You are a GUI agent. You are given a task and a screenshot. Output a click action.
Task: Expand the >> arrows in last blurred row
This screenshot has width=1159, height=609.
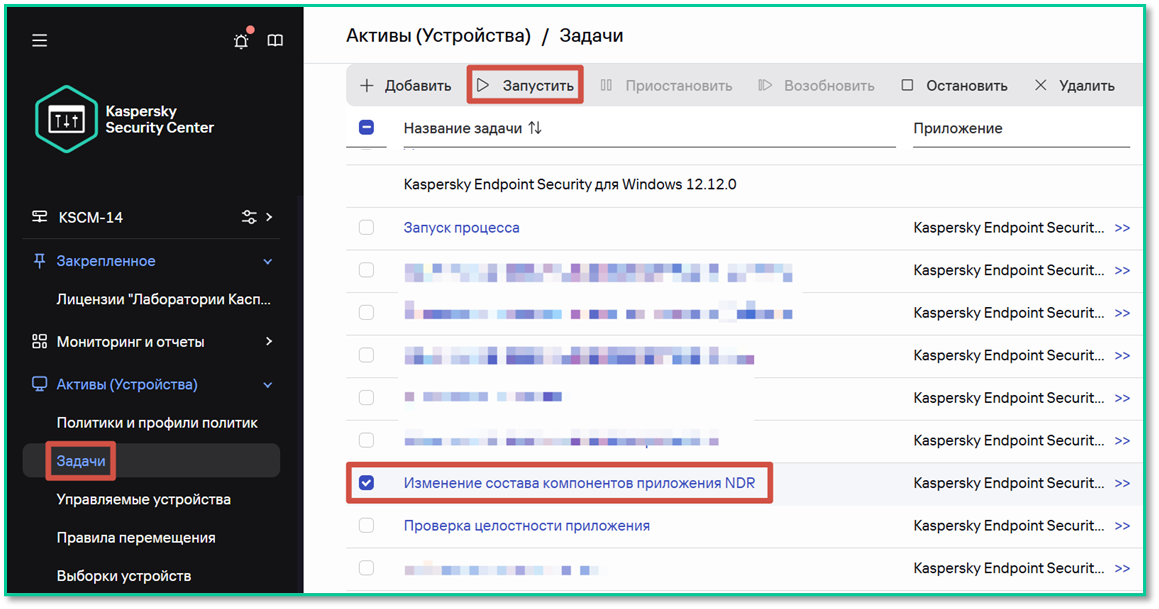coord(1122,568)
